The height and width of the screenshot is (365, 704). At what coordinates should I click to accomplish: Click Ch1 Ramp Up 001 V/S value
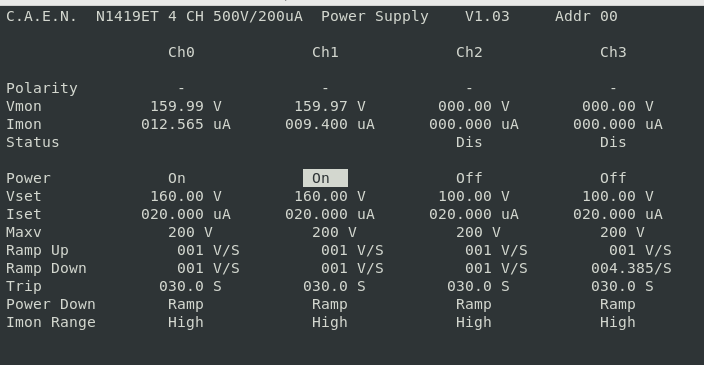pyautogui.click(x=352, y=250)
